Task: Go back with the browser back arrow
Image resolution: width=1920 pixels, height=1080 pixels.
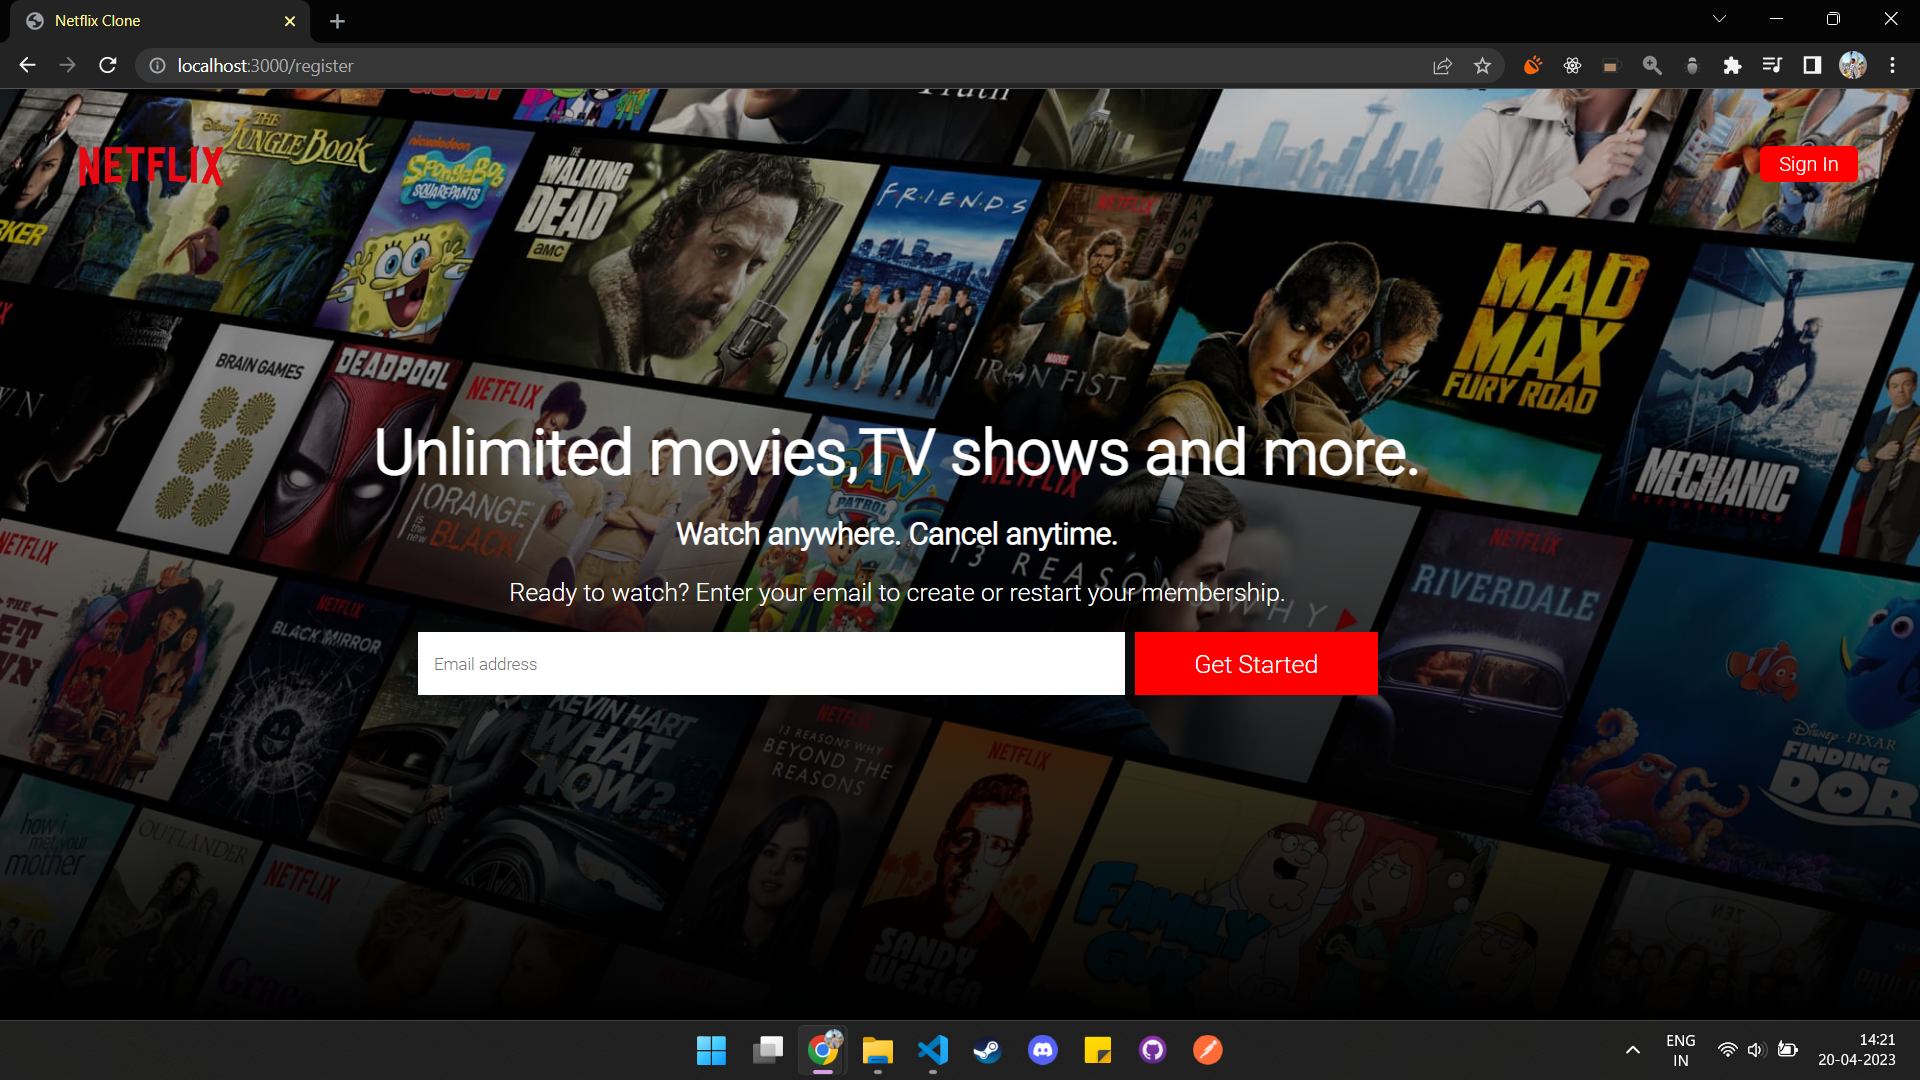Action: click(x=27, y=65)
